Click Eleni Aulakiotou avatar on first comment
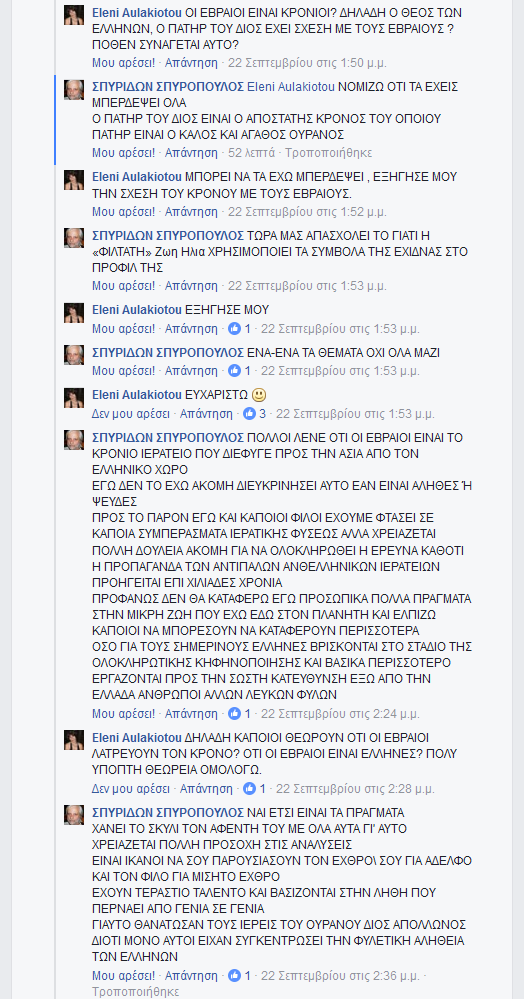 pyautogui.click(x=74, y=15)
